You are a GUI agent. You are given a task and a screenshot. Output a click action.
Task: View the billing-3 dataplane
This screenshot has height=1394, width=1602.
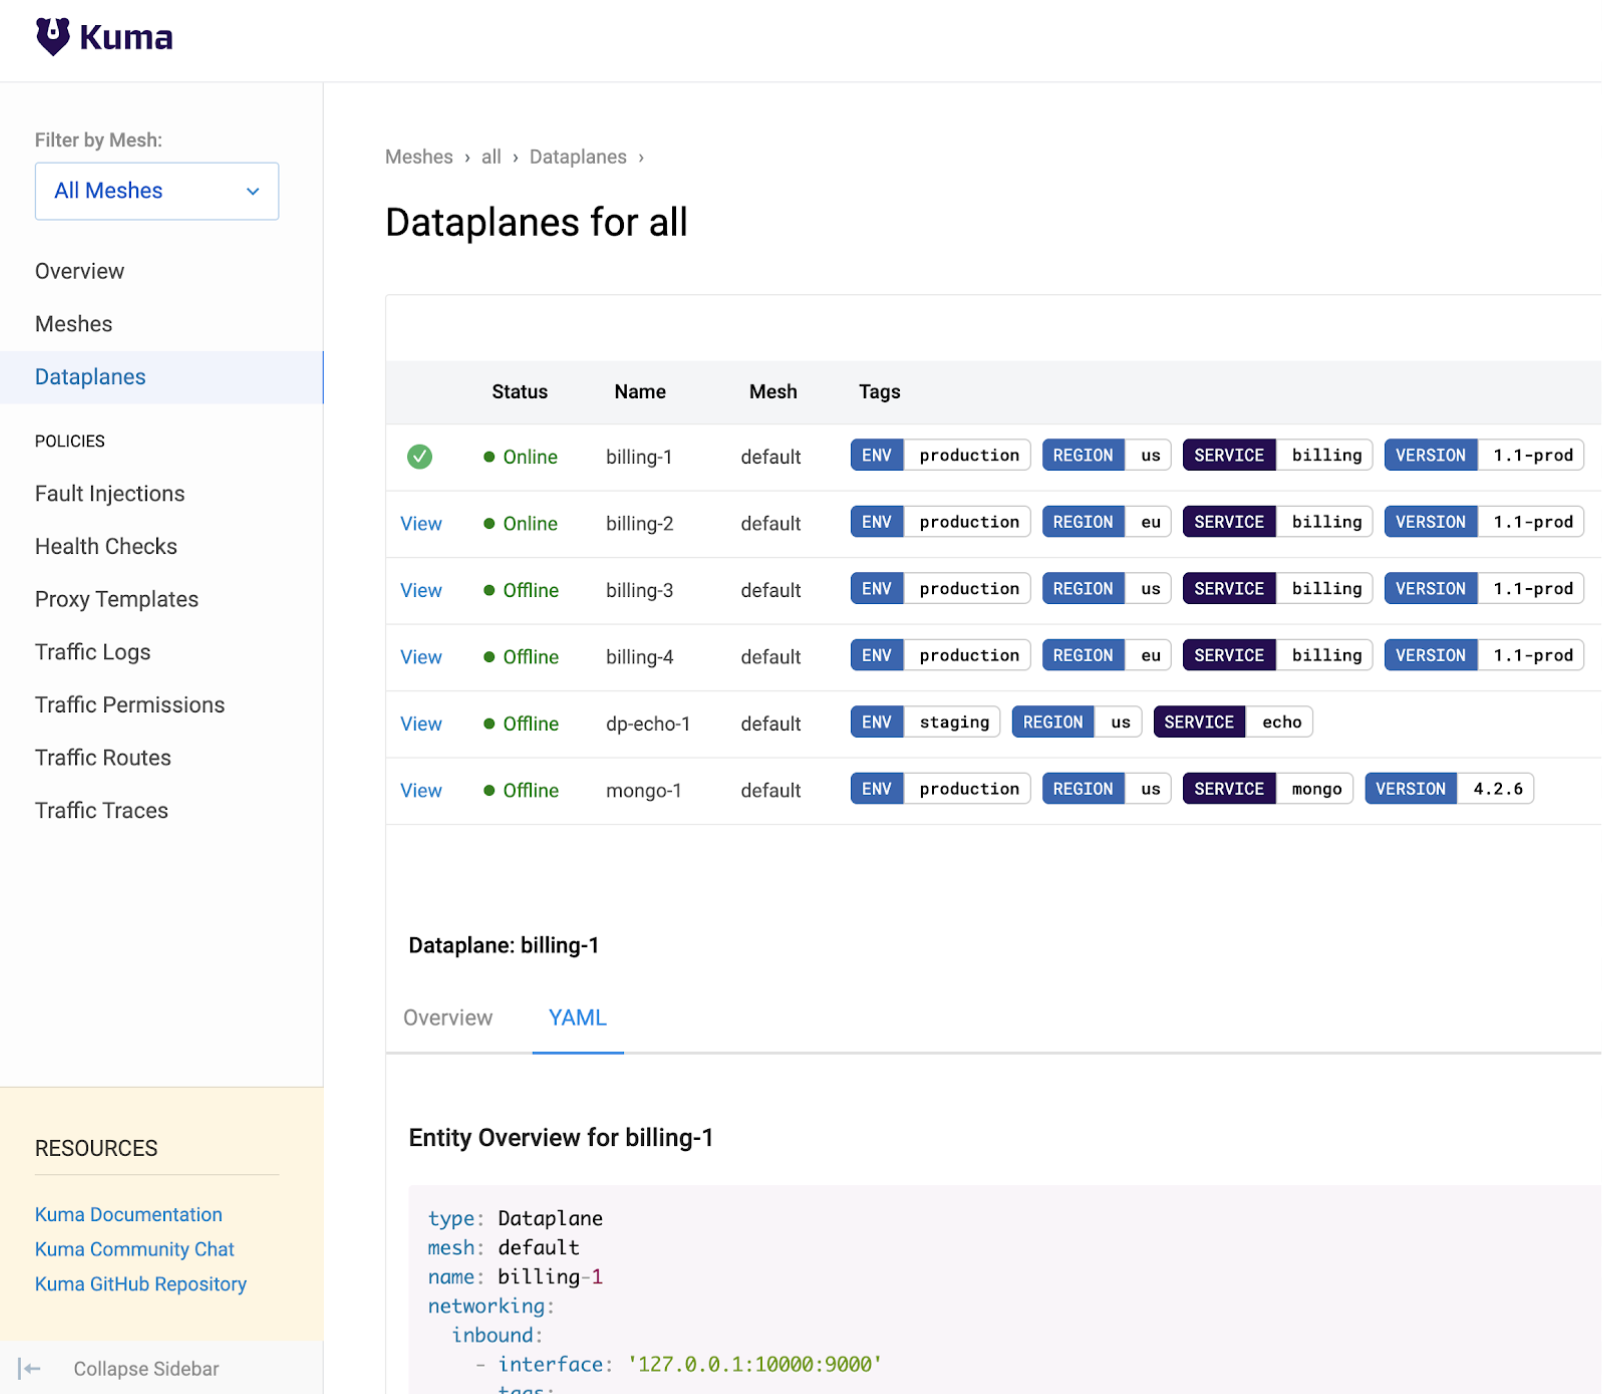[x=421, y=591]
